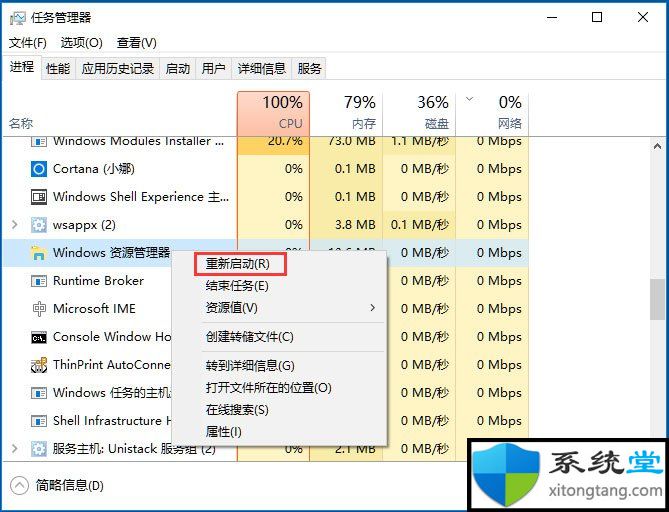Expand the wsappx (2) process group
The height and width of the screenshot is (512, 669).
[x=15, y=224]
